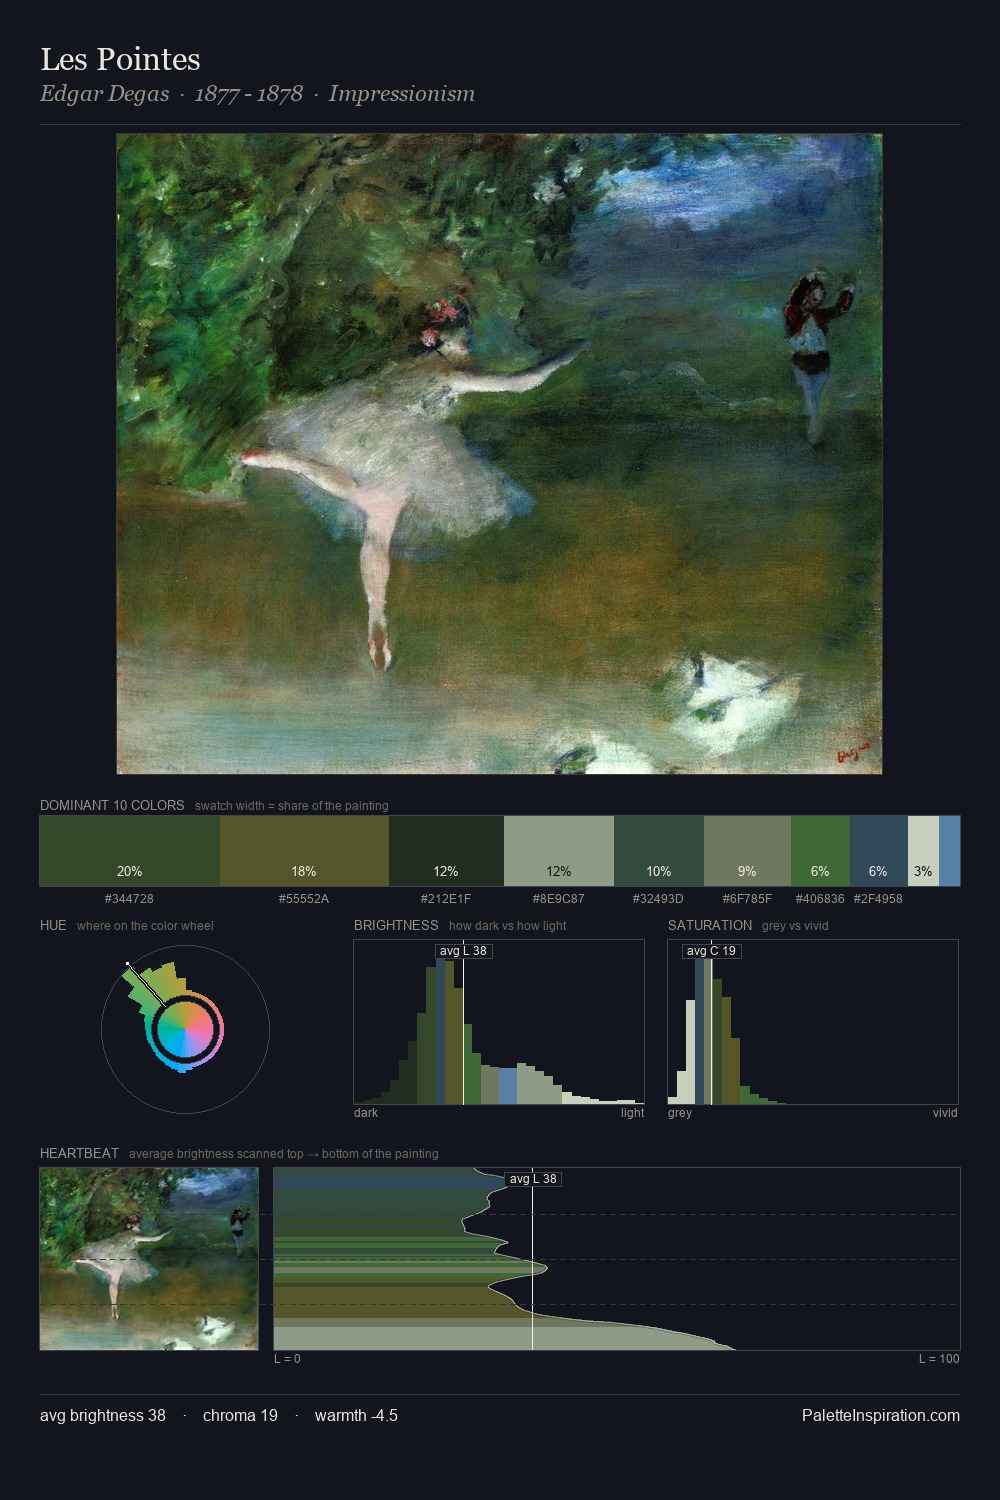The image size is (1000, 1500).
Task: Select the 10% swatch #32493D
Action: coord(659,851)
